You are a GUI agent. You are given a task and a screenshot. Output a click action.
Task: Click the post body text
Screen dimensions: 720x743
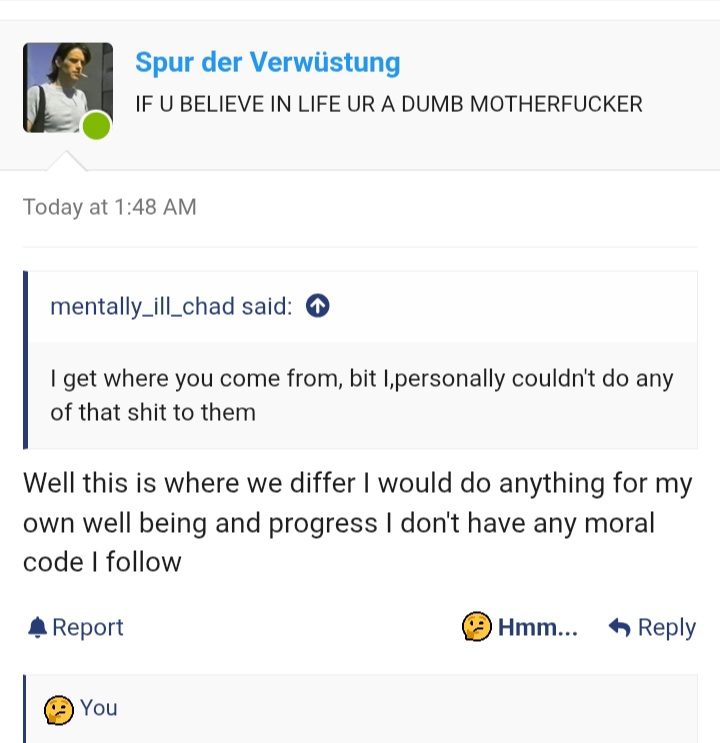click(x=358, y=523)
